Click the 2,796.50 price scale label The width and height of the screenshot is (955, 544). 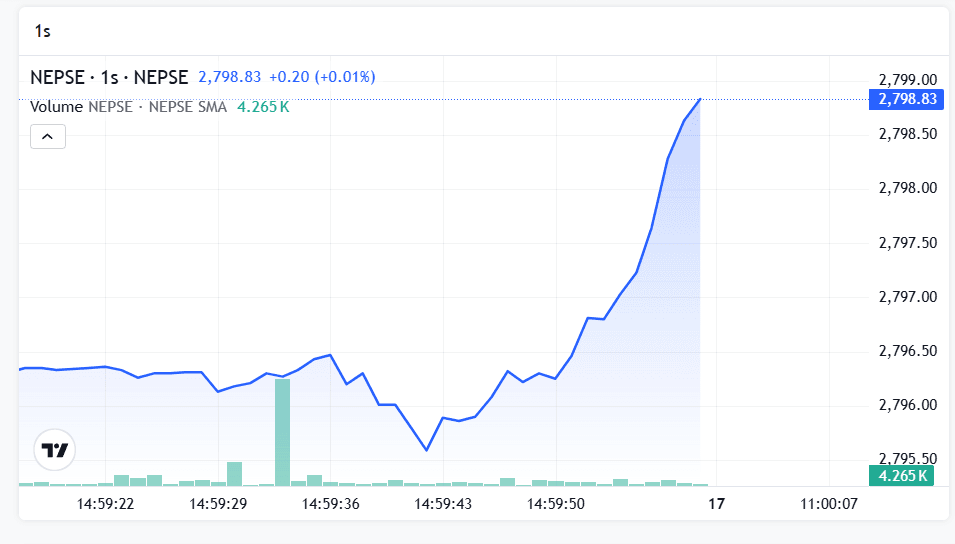tap(907, 351)
